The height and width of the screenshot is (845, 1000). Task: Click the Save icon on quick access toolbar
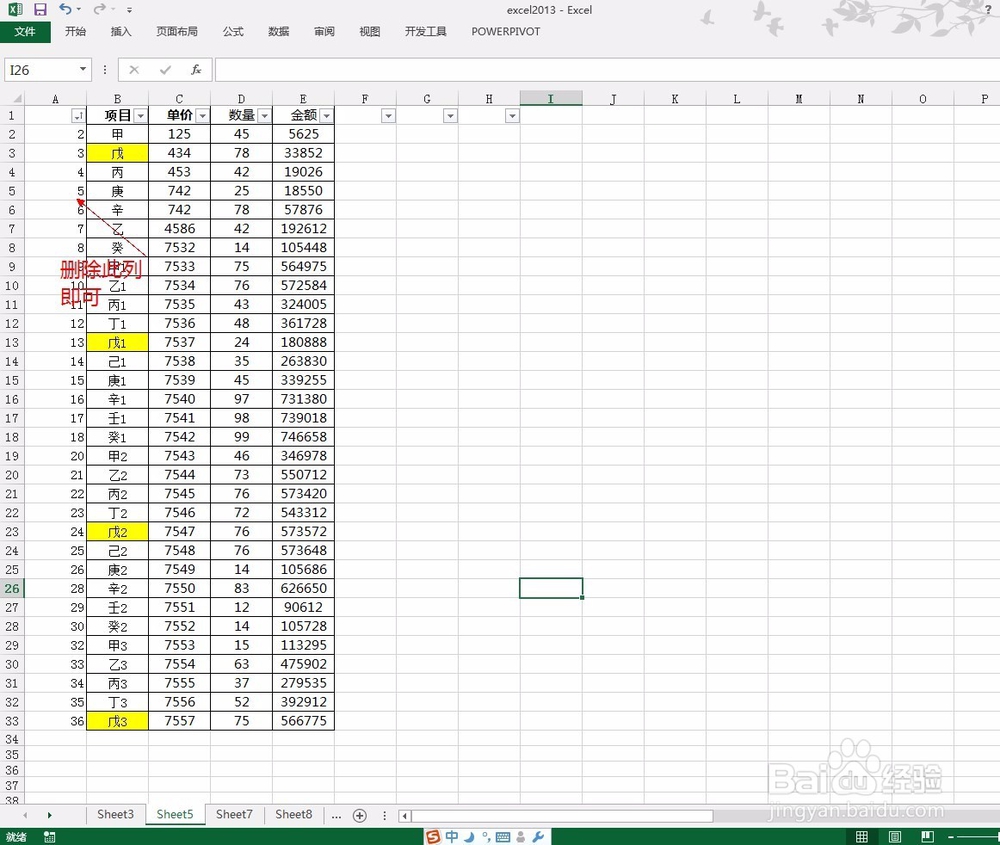40,9
